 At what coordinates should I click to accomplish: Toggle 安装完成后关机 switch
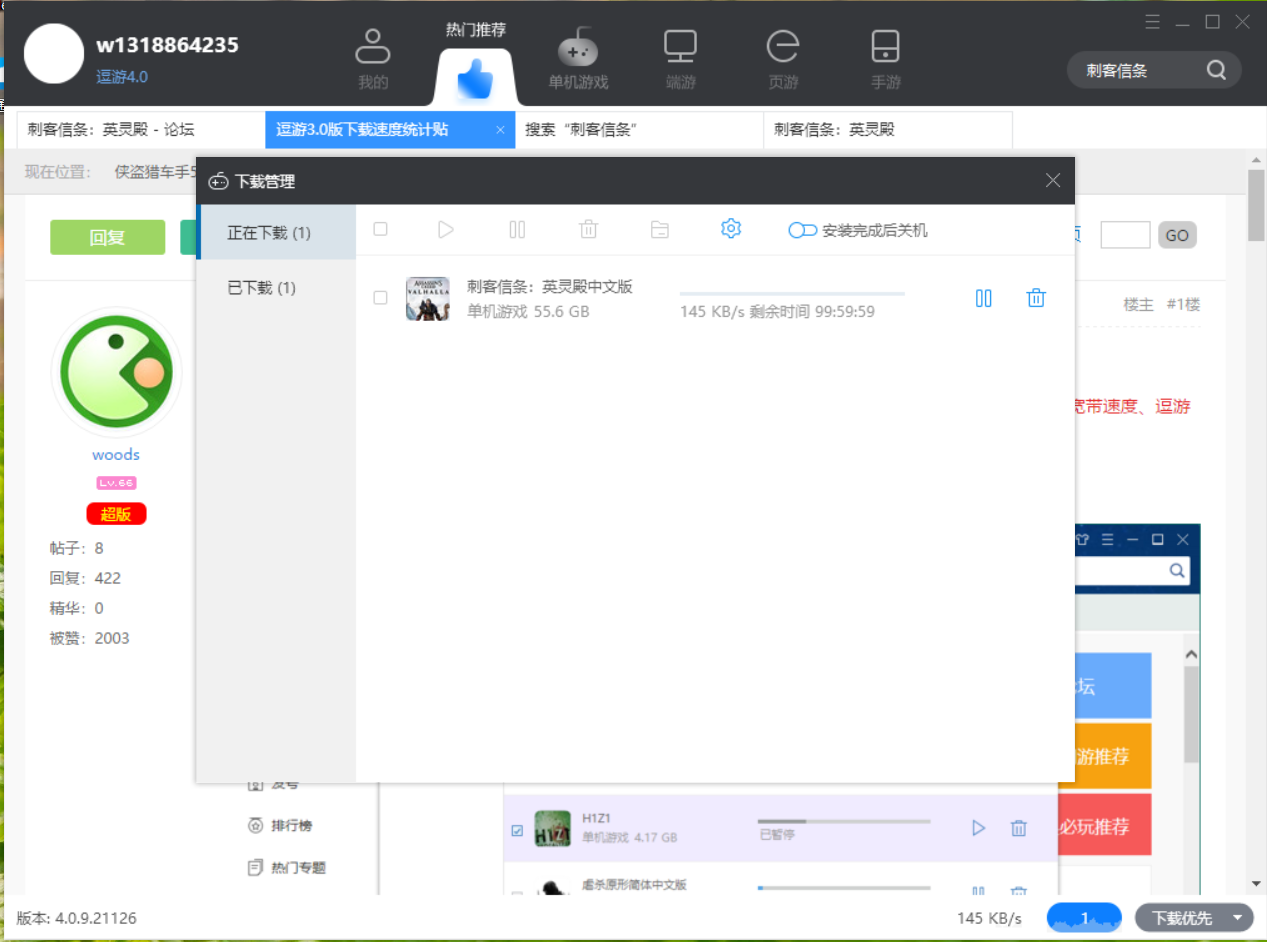pos(803,230)
